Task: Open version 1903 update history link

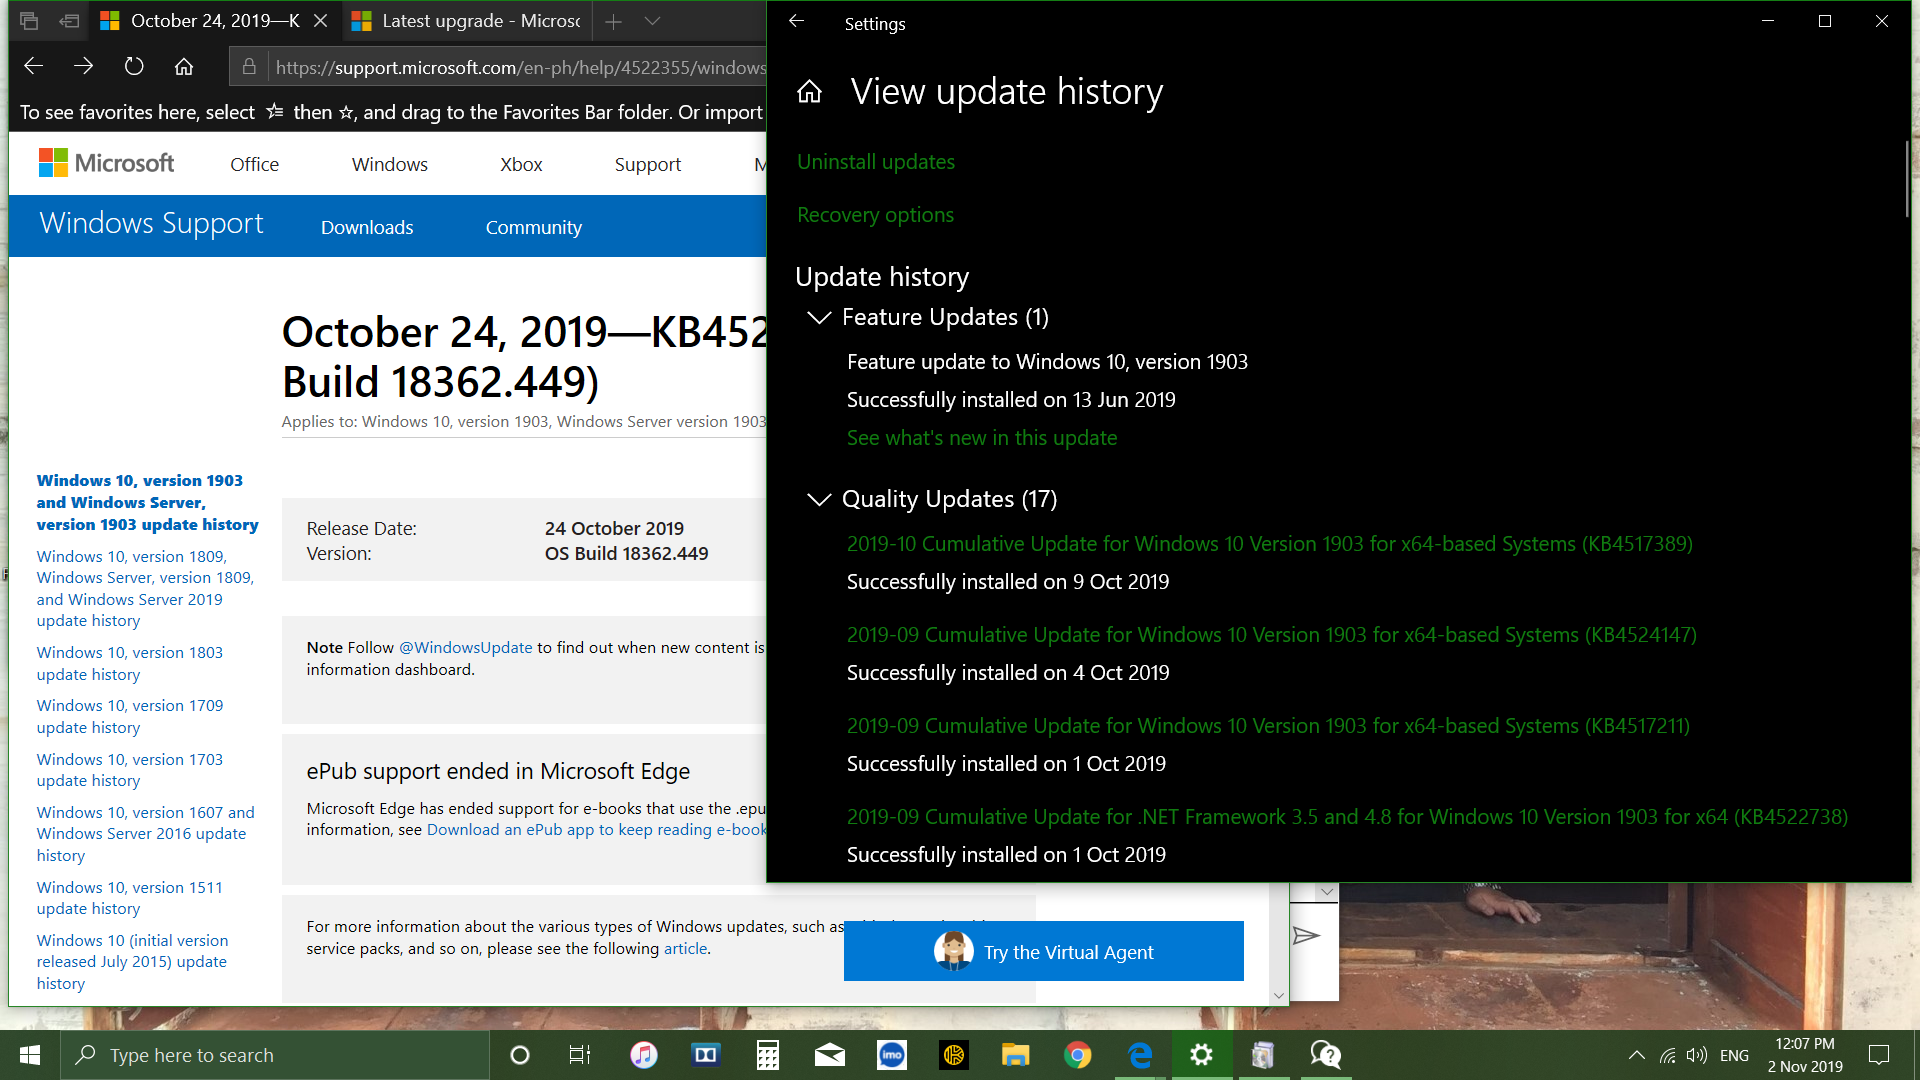Action: coord(147,502)
